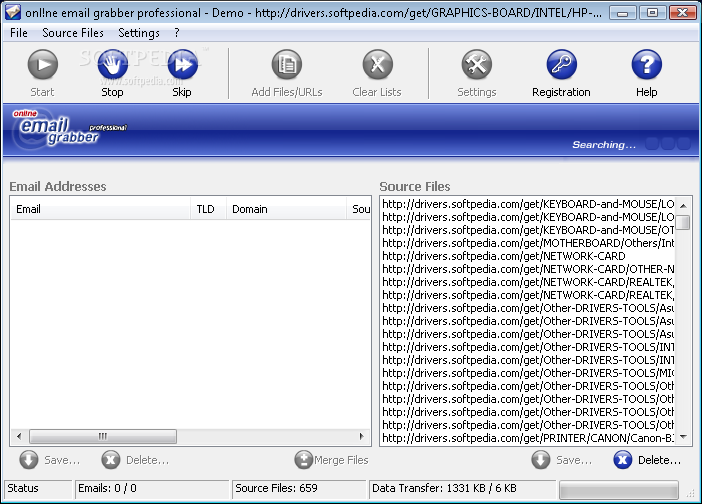Minimize the application window

click(622, 13)
